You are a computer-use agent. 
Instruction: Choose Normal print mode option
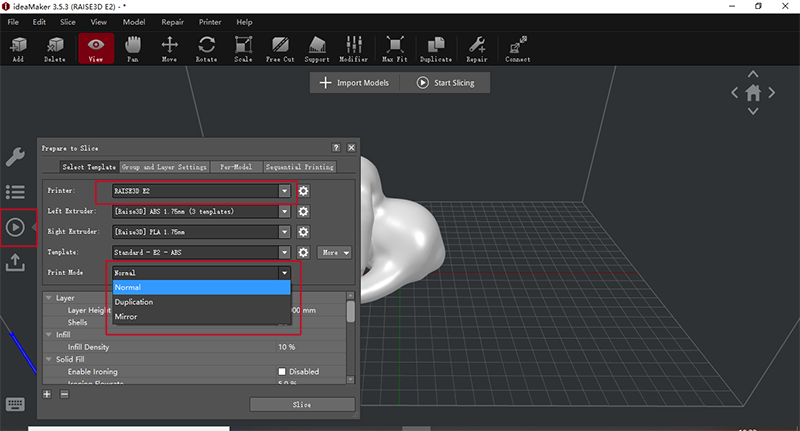(x=201, y=287)
